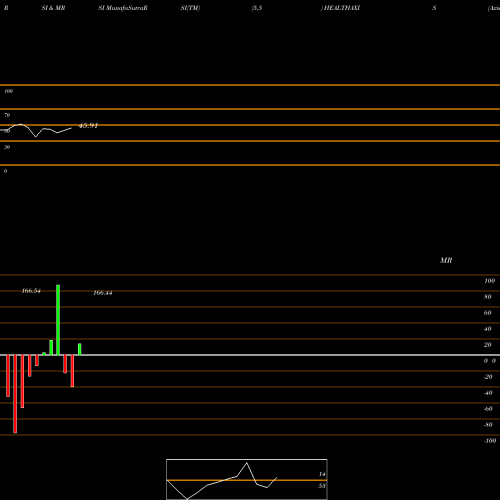Click the last green bar on the right
The image size is (500, 500).
click(80, 349)
